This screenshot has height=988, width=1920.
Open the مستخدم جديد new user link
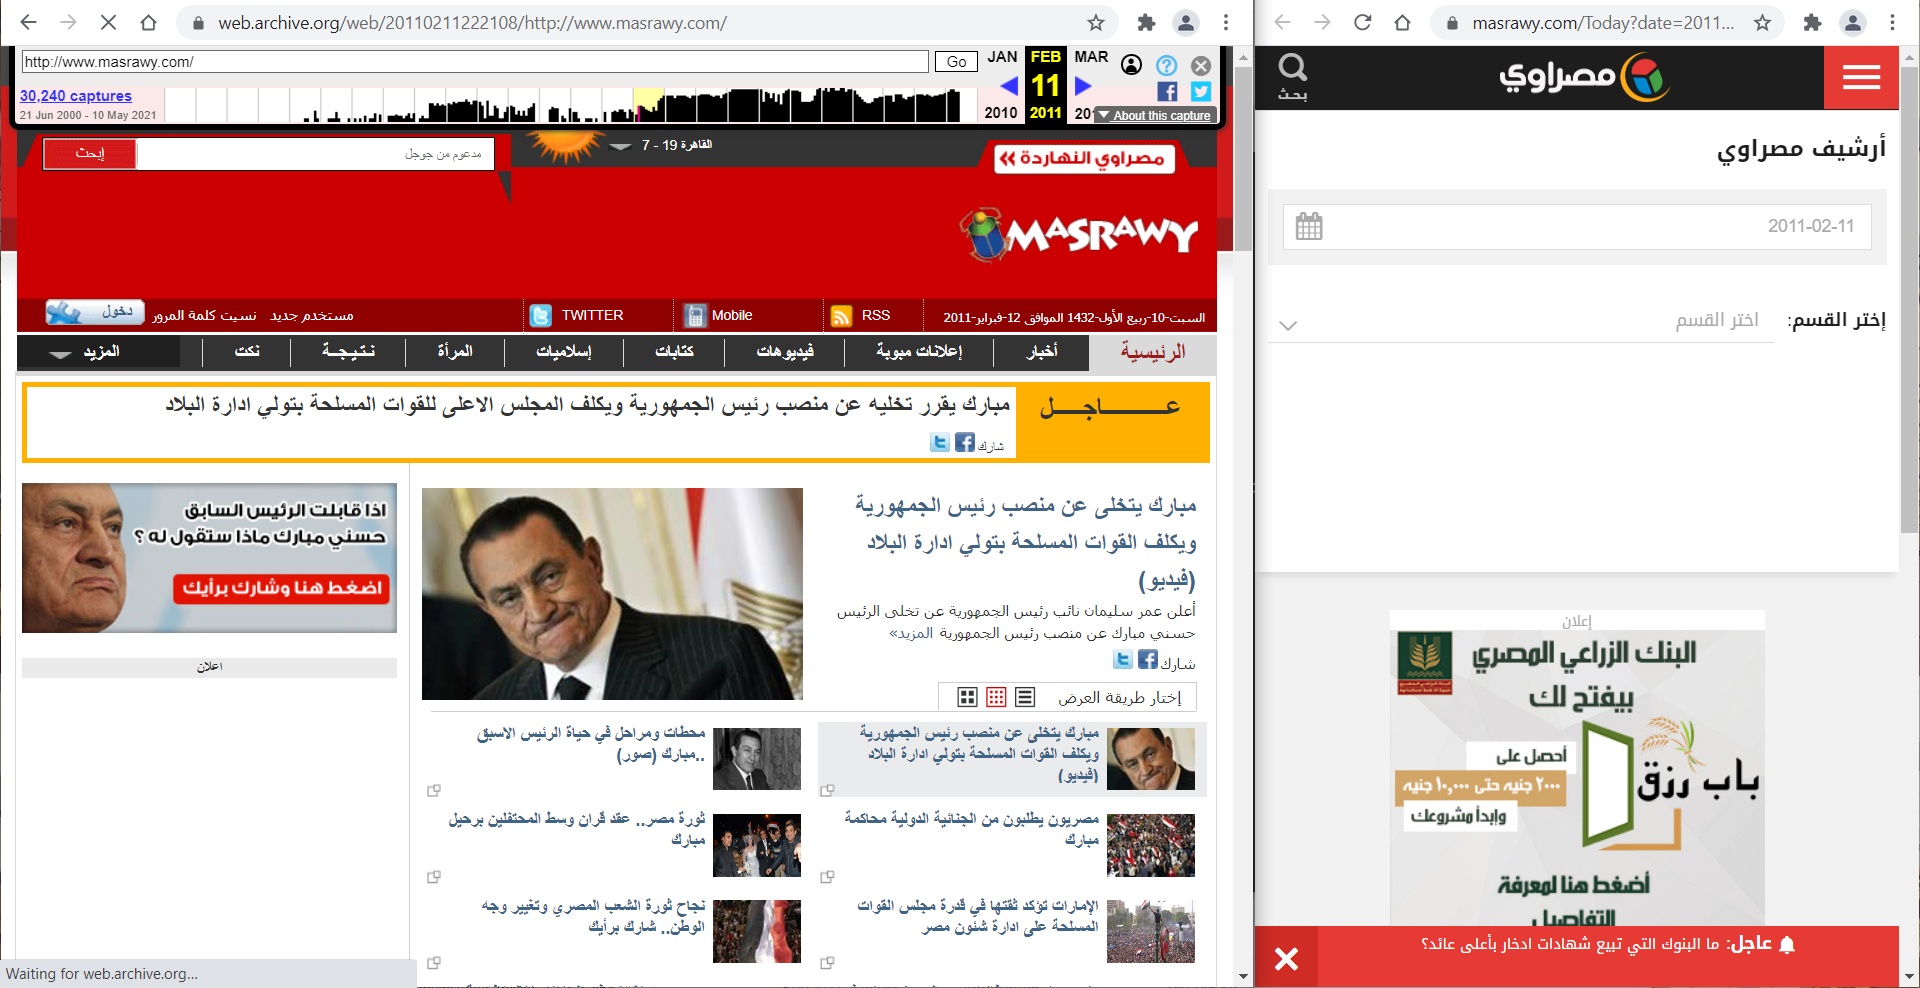coord(312,316)
